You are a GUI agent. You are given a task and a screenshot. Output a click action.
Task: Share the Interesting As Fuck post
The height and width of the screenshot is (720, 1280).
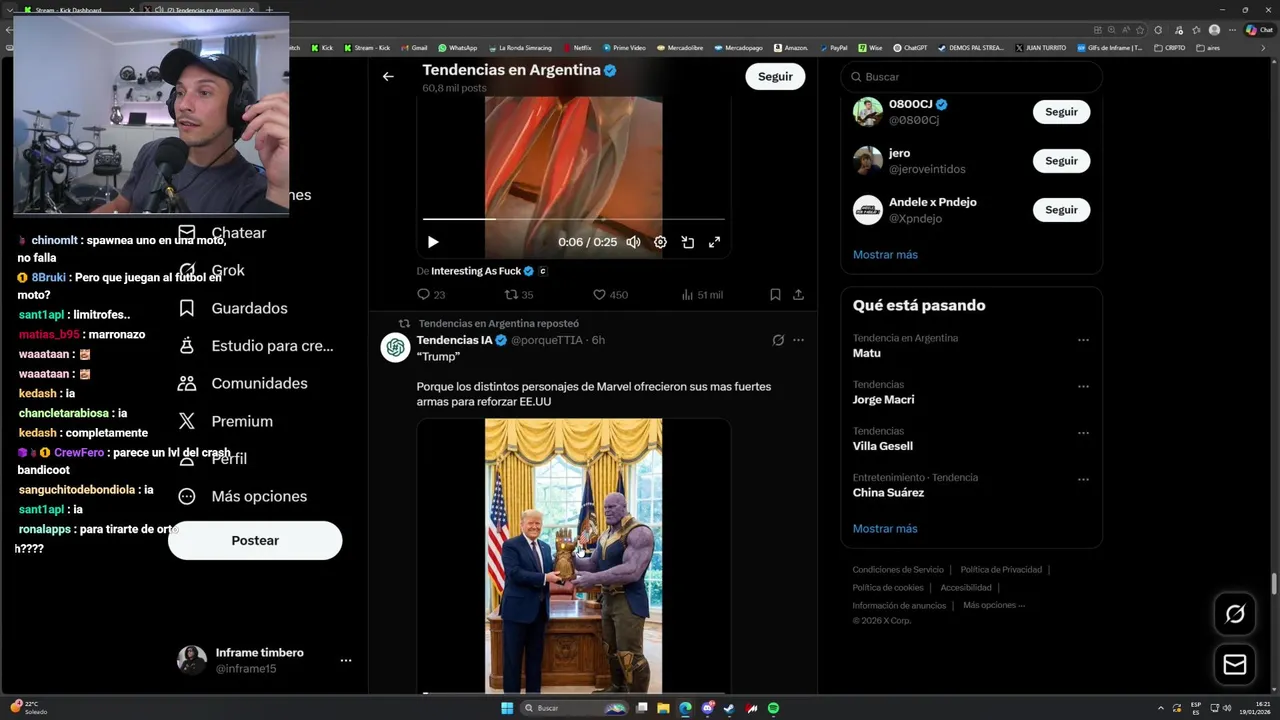point(798,295)
